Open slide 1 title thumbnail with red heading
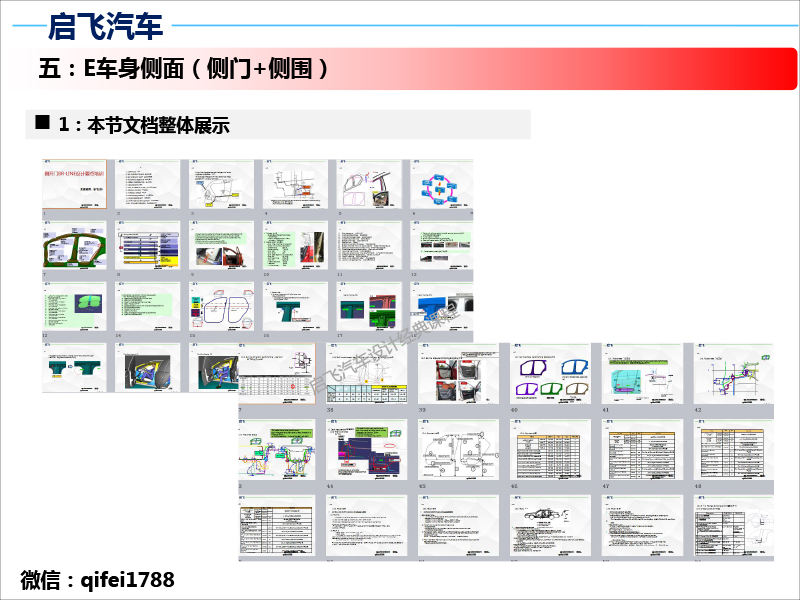800x600 pixels. pos(74,184)
